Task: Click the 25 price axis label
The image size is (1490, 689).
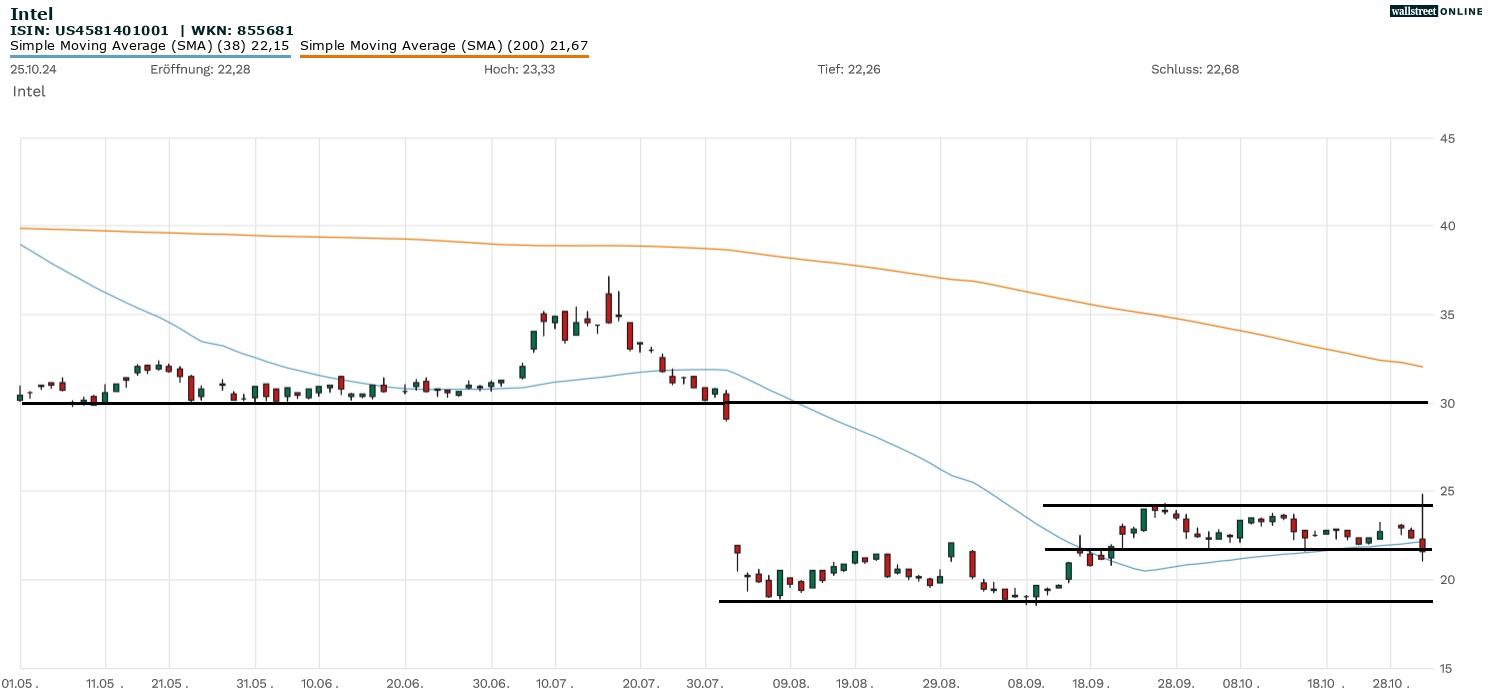Action: pos(1447,491)
